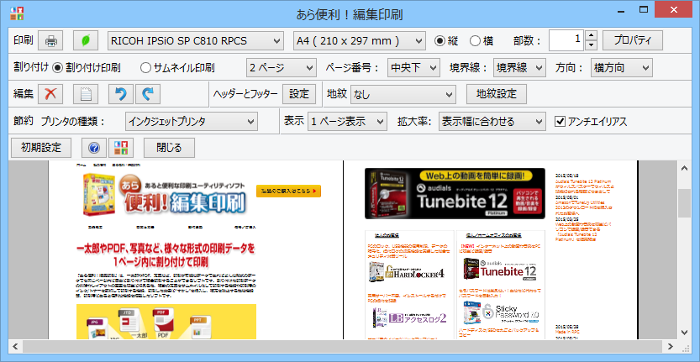
Task: Click the app logo icon beside help
Action: [121, 148]
